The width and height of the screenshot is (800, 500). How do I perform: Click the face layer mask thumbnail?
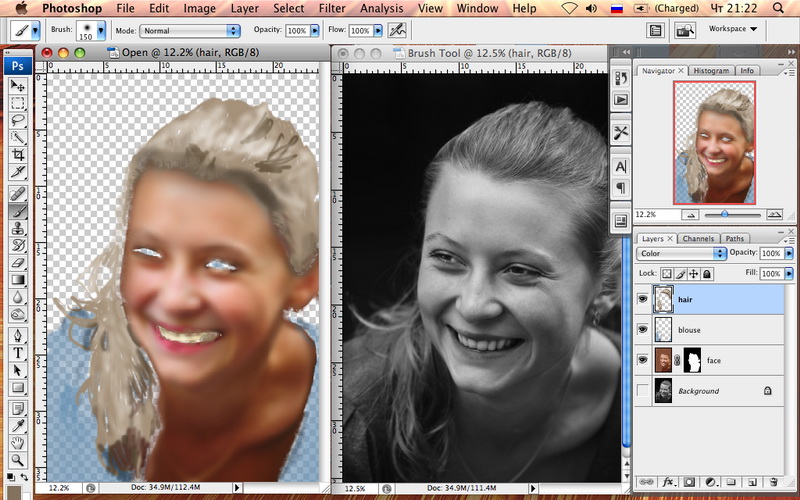(x=691, y=360)
